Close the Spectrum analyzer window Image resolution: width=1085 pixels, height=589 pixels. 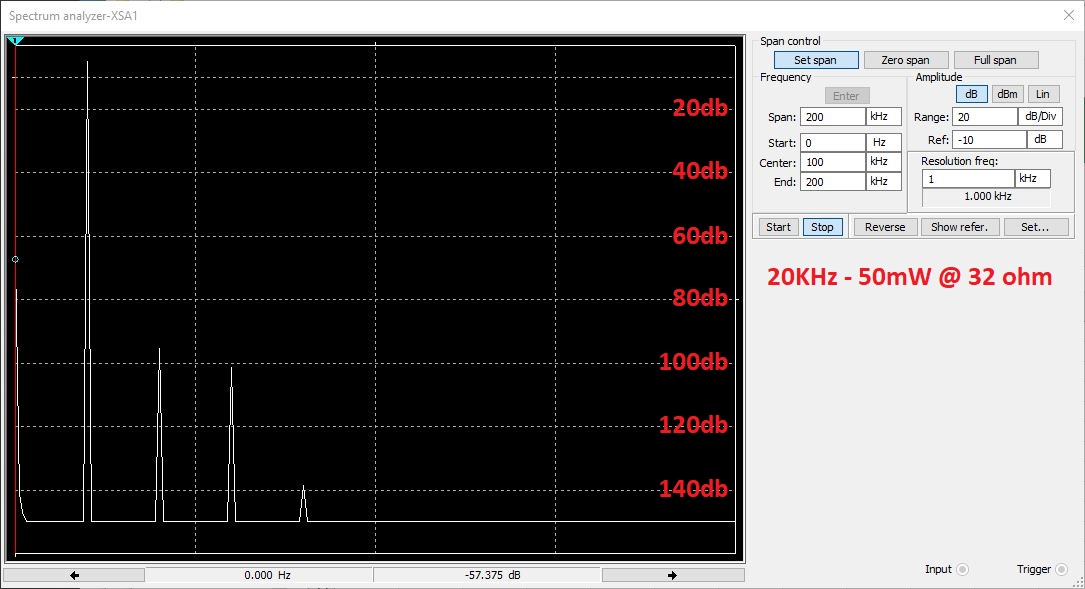(x=1068, y=15)
